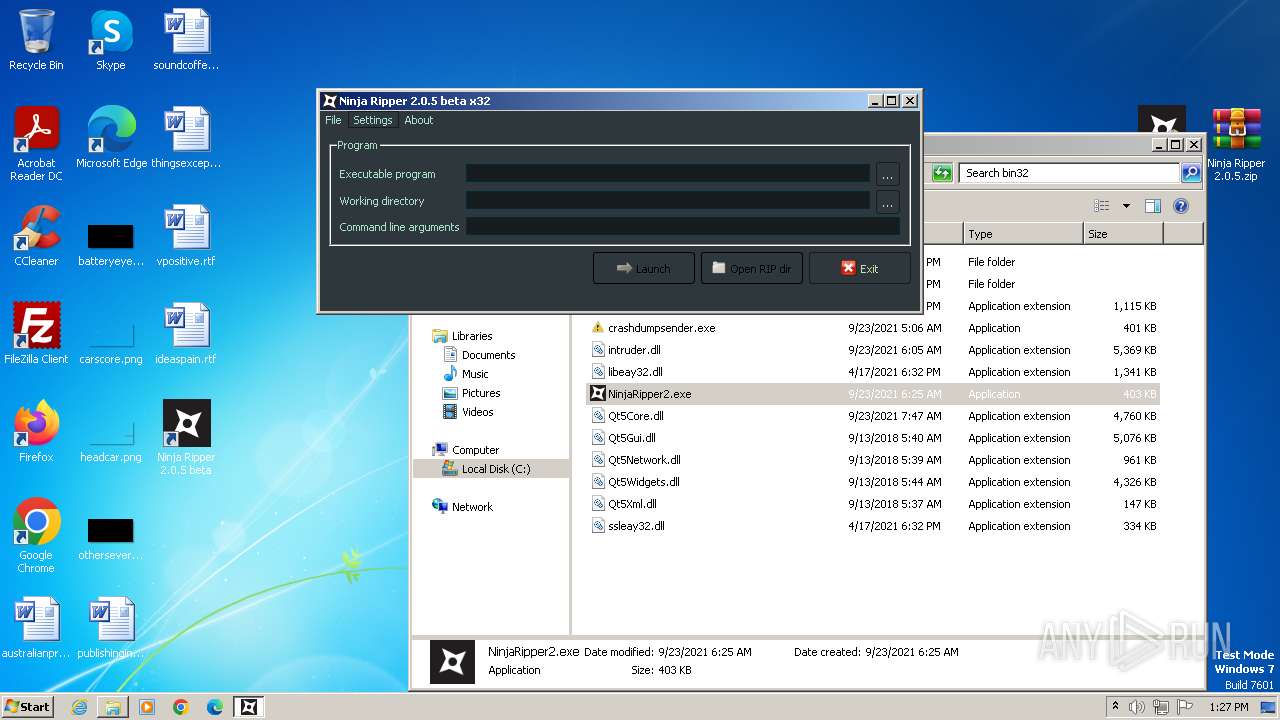The height and width of the screenshot is (720, 1280).
Task: Open Explorer help icon
Action: (x=1181, y=206)
